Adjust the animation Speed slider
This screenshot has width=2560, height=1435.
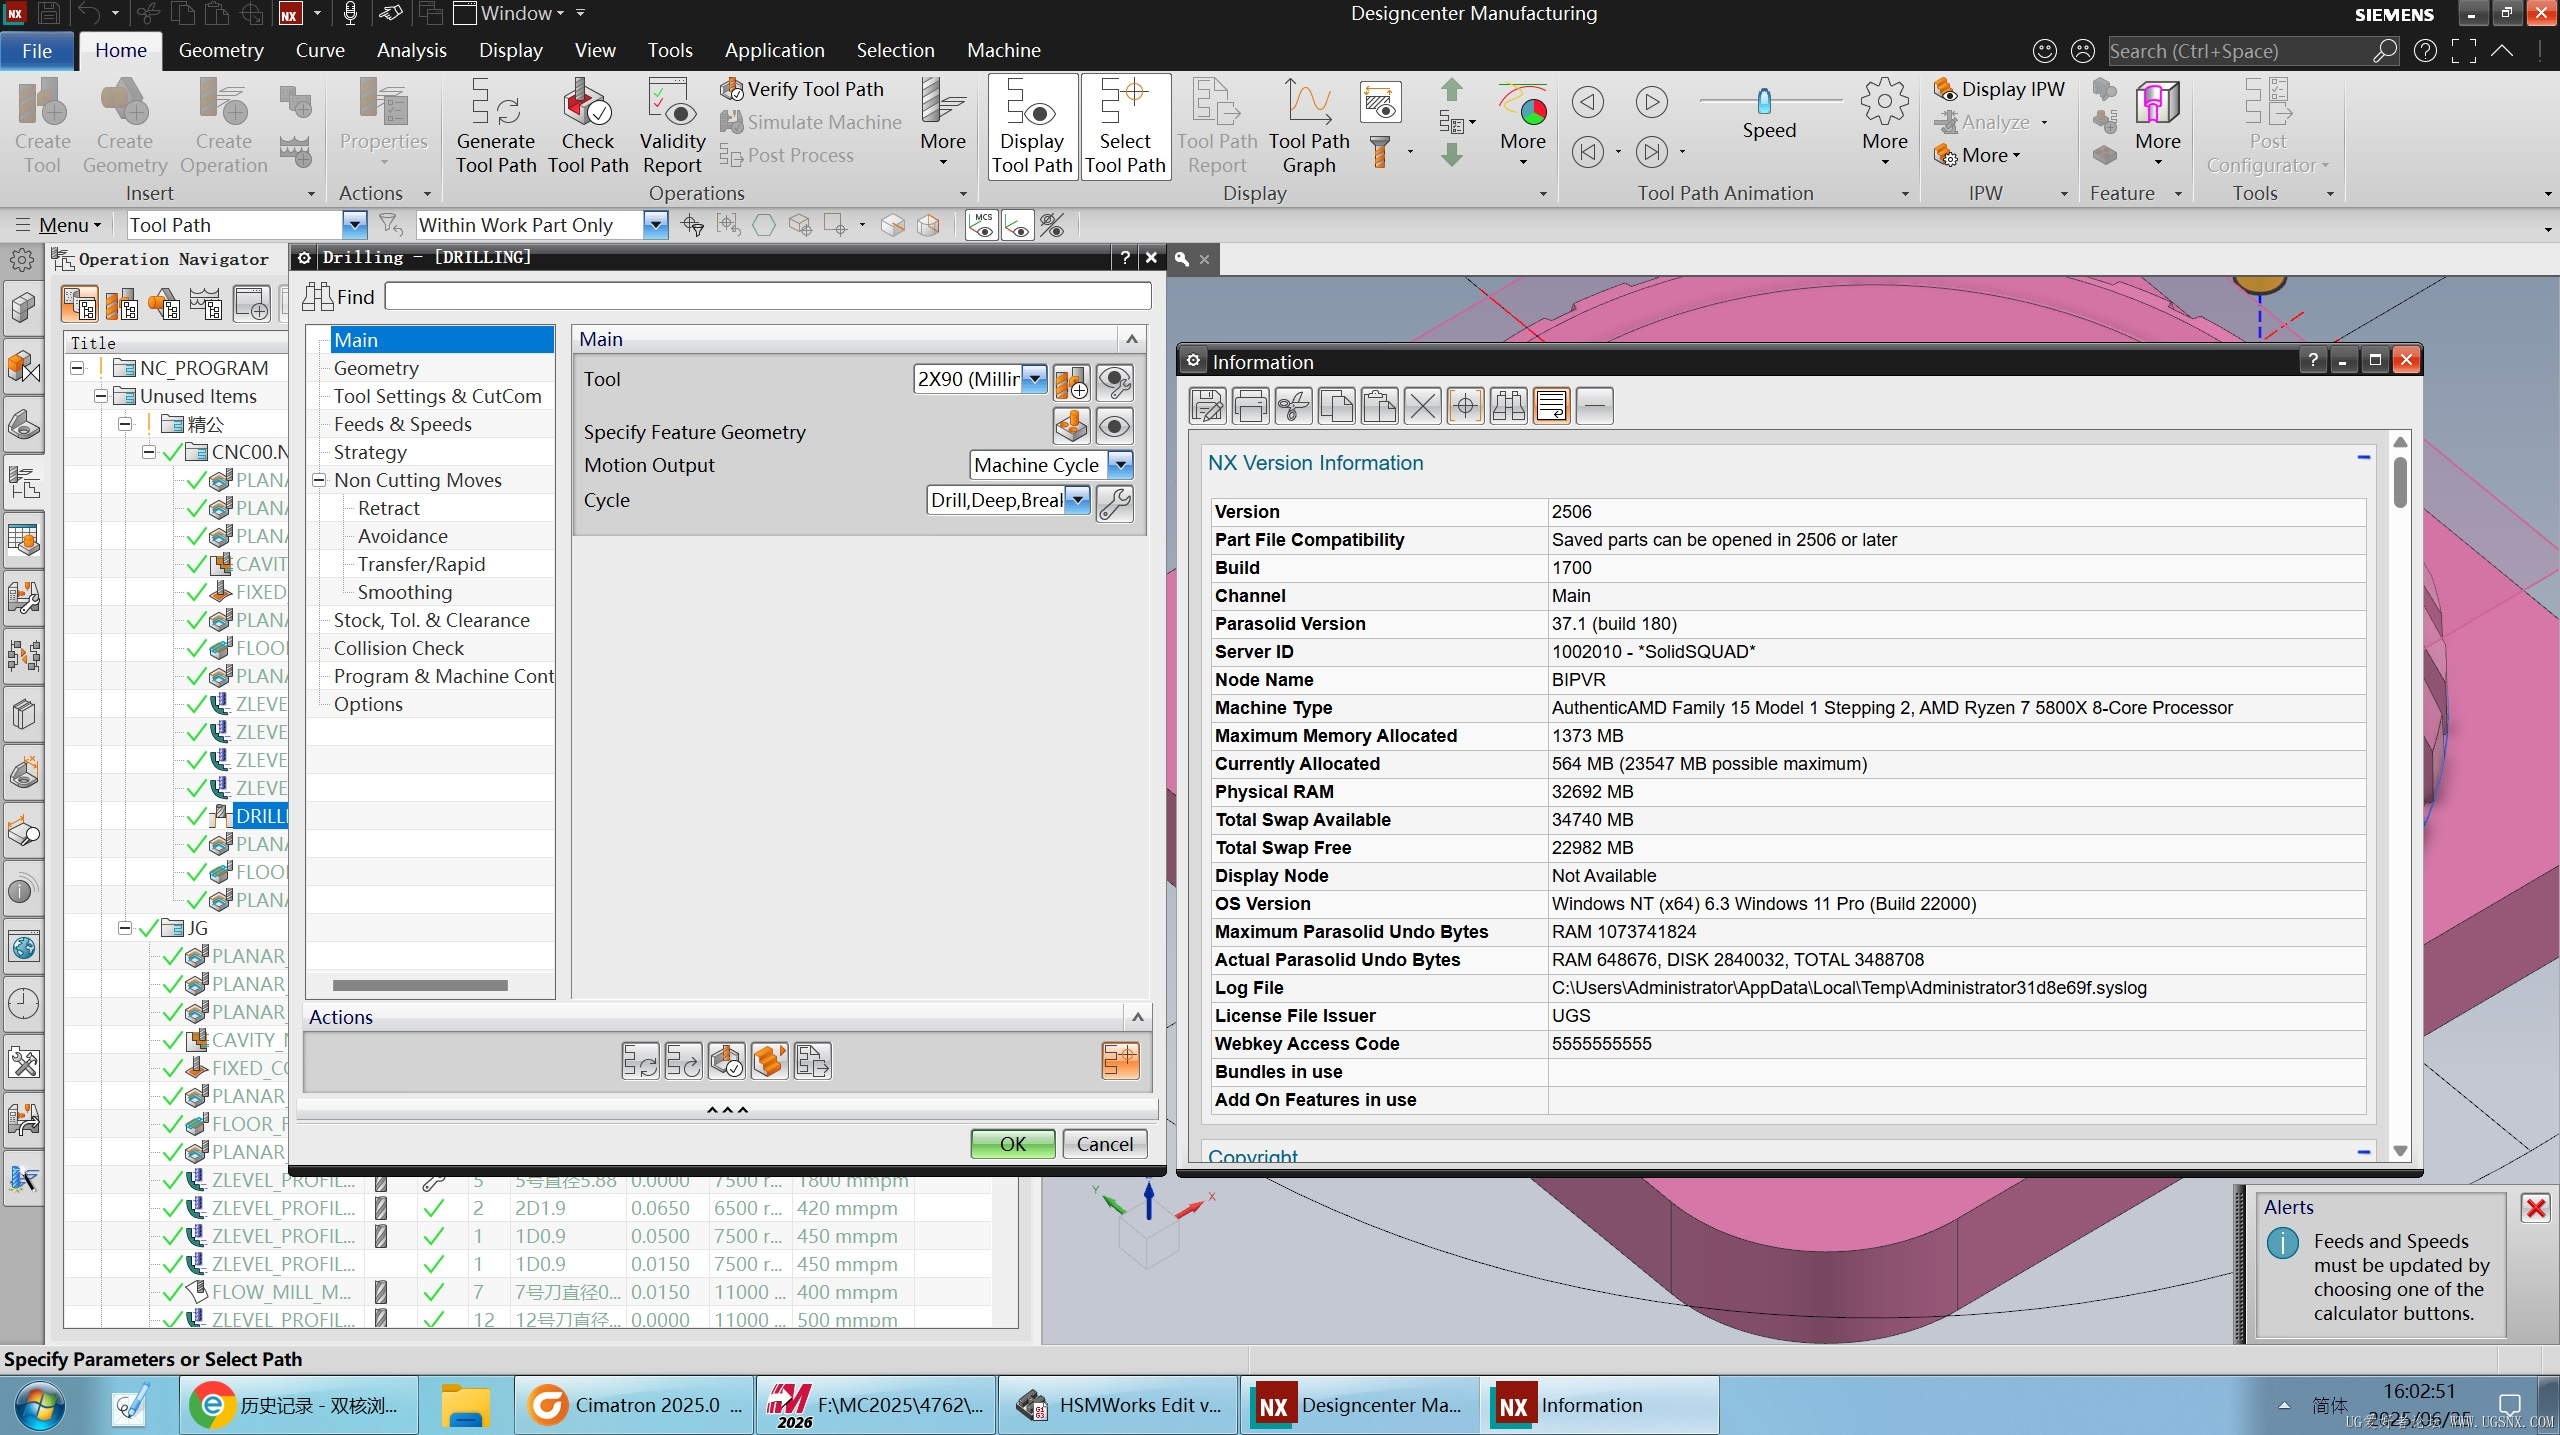coord(1764,101)
